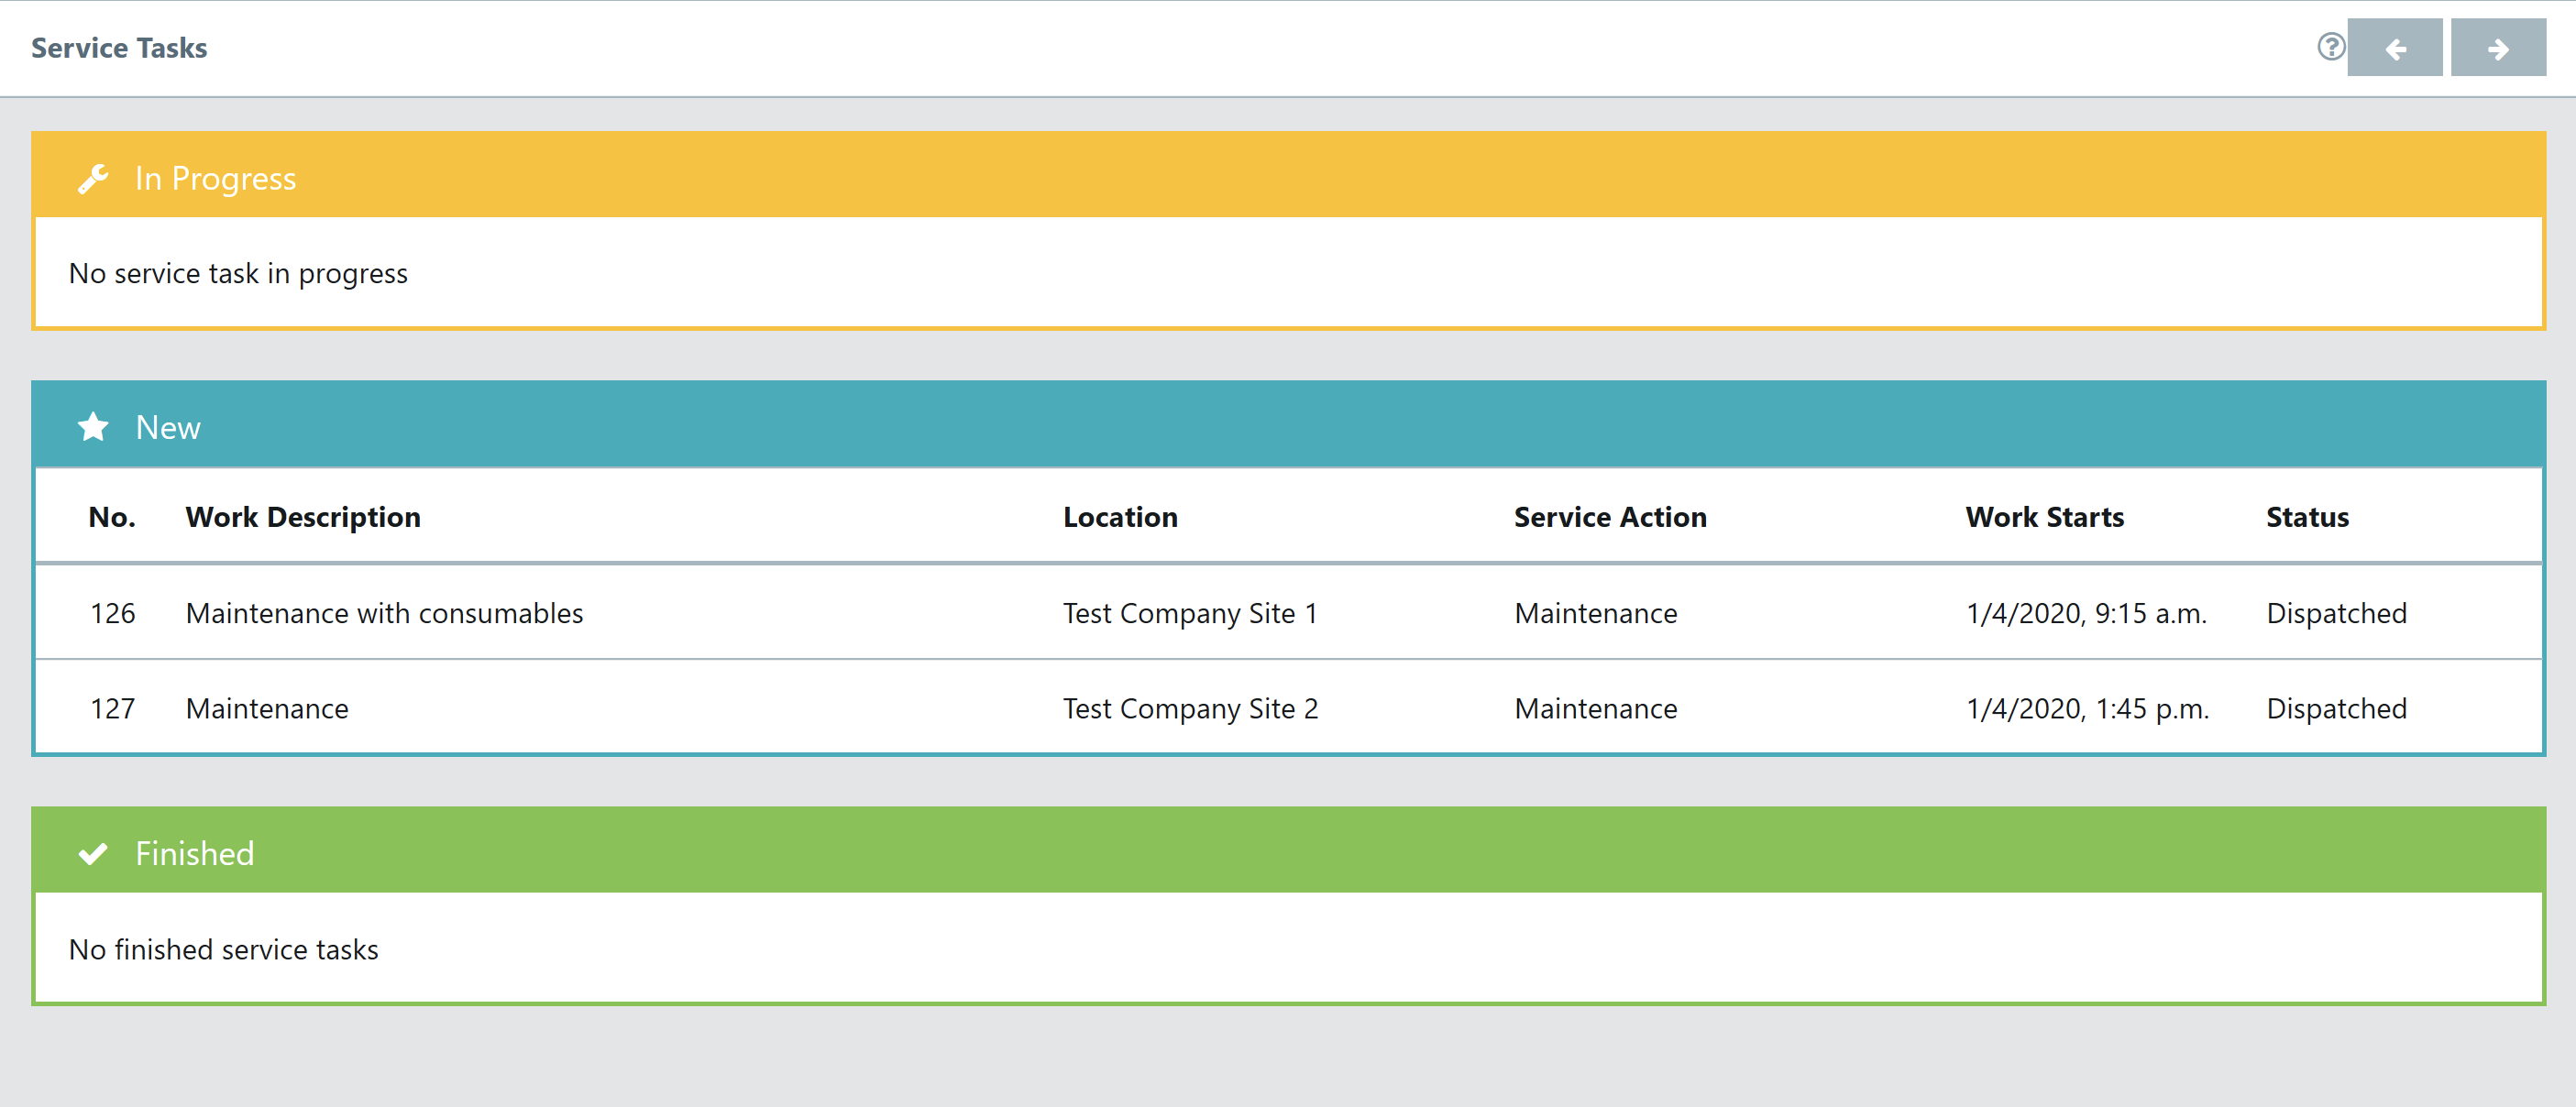Click Maintenance with consumables description

384,613
